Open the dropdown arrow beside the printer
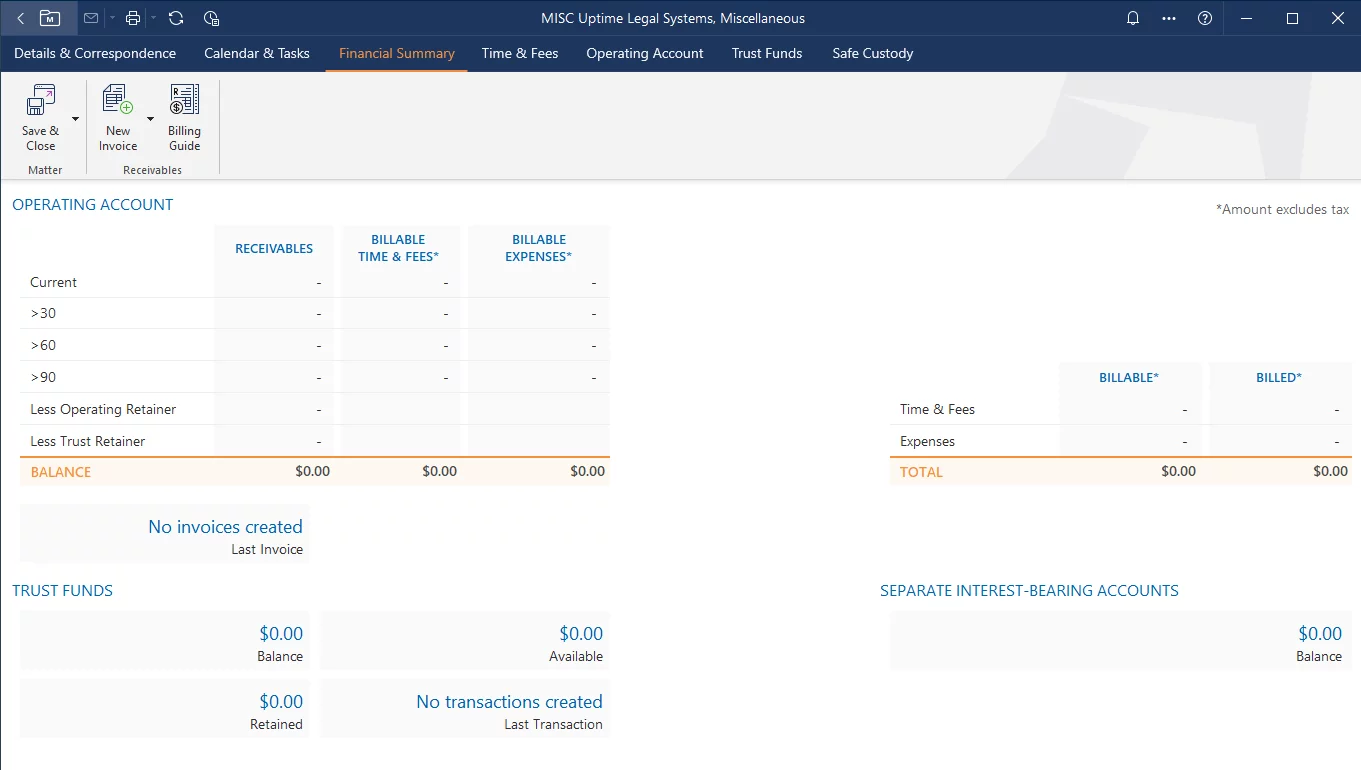This screenshot has height=770, width=1361. pyautogui.click(x=153, y=18)
